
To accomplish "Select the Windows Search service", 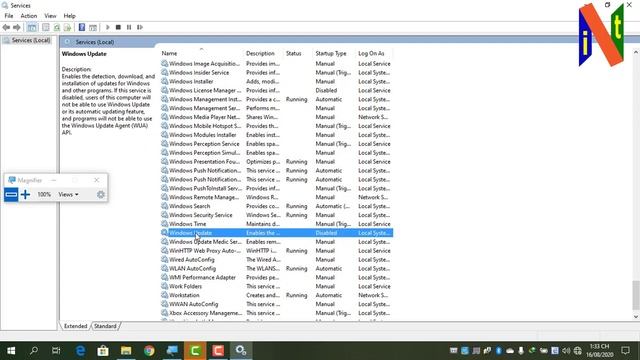I will pyautogui.click(x=276, y=206).
